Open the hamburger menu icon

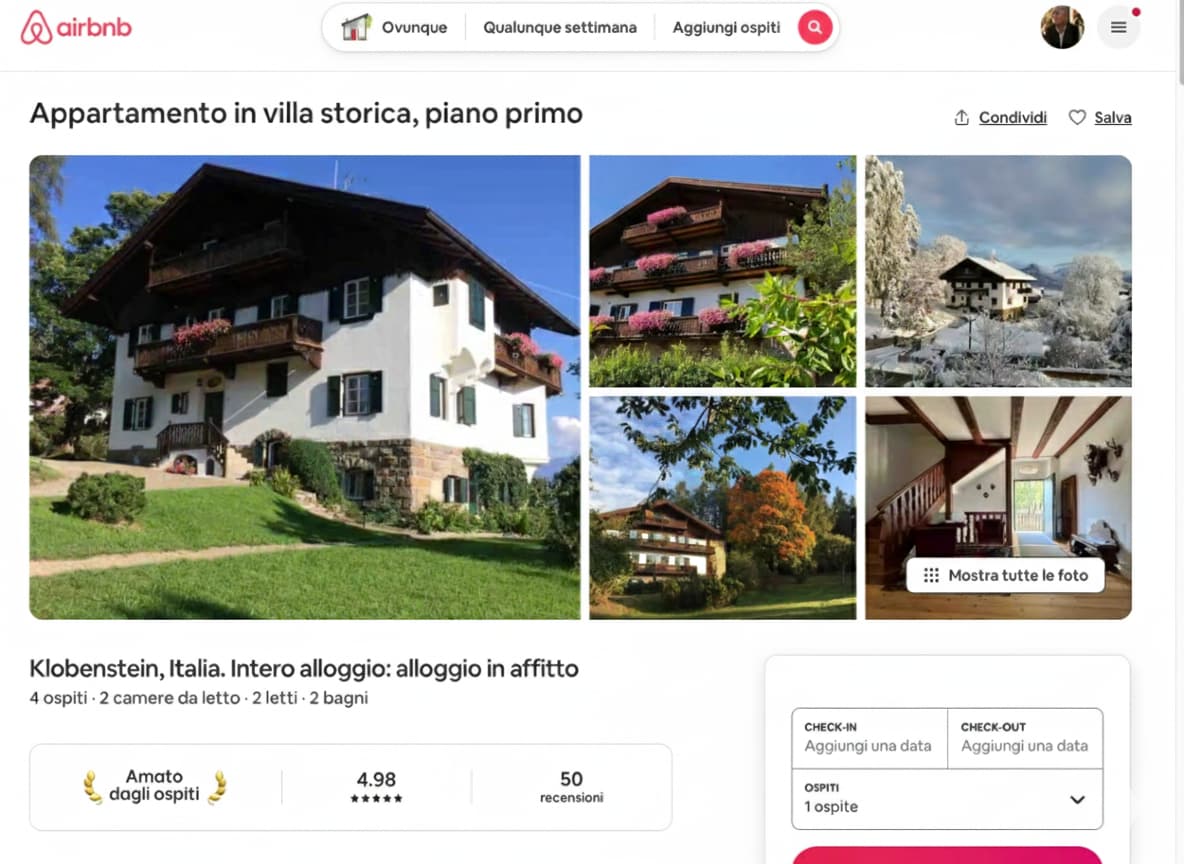(1118, 27)
